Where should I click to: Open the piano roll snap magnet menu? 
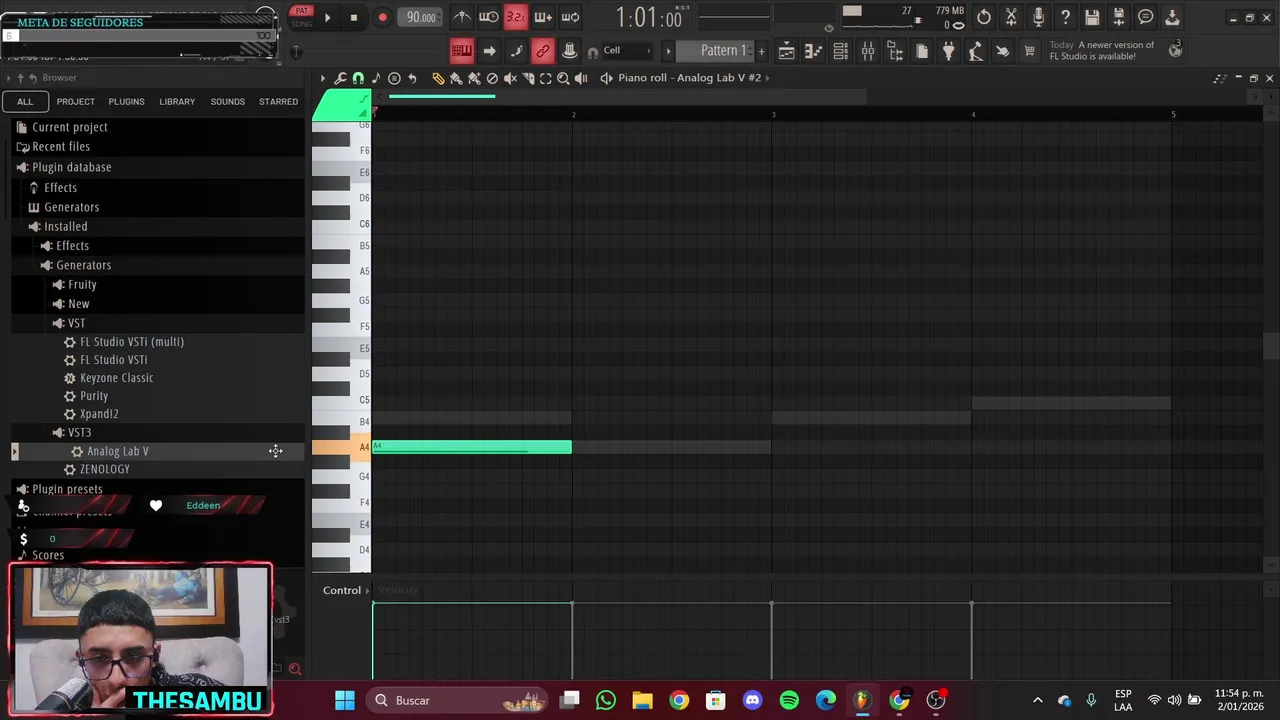click(x=358, y=78)
